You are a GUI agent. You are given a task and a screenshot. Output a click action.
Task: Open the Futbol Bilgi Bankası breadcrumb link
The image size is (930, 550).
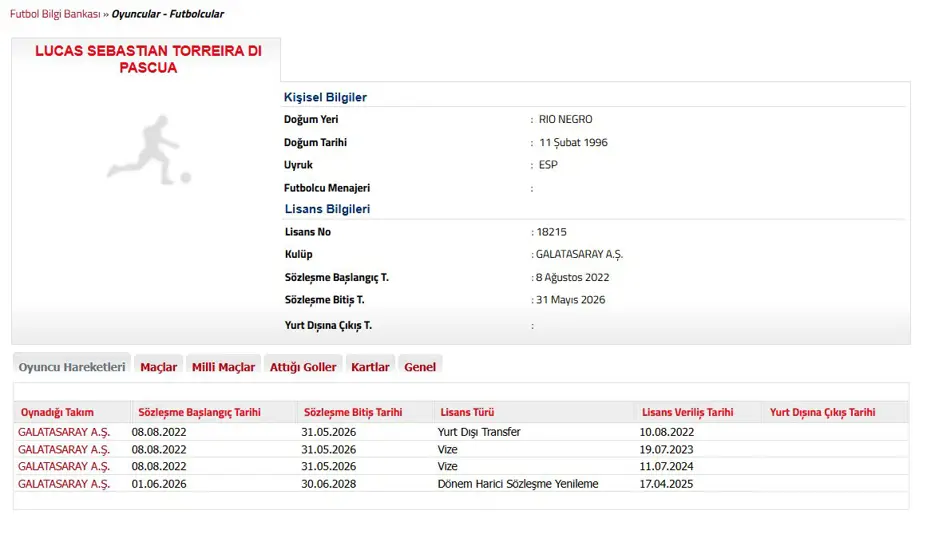pyautogui.click(x=55, y=14)
